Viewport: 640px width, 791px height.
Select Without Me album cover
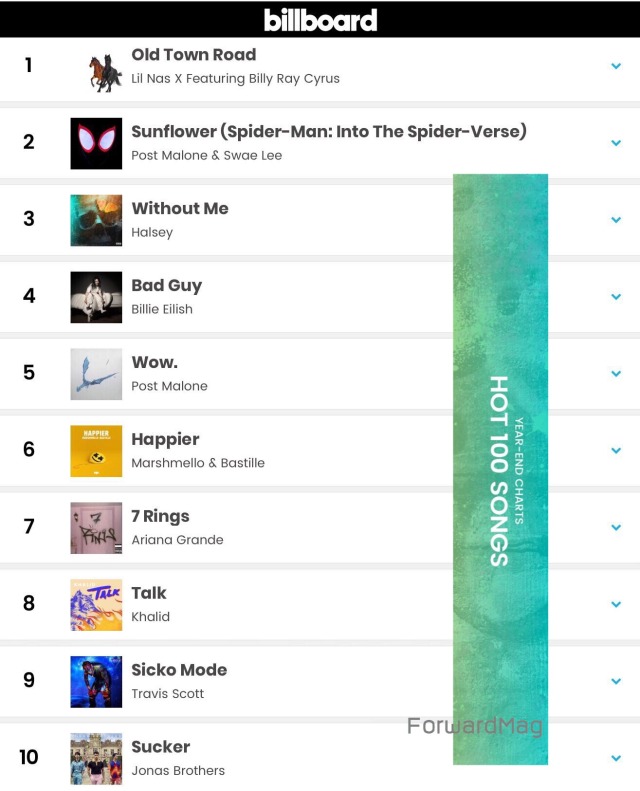pyautogui.click(x=96, y=220)
